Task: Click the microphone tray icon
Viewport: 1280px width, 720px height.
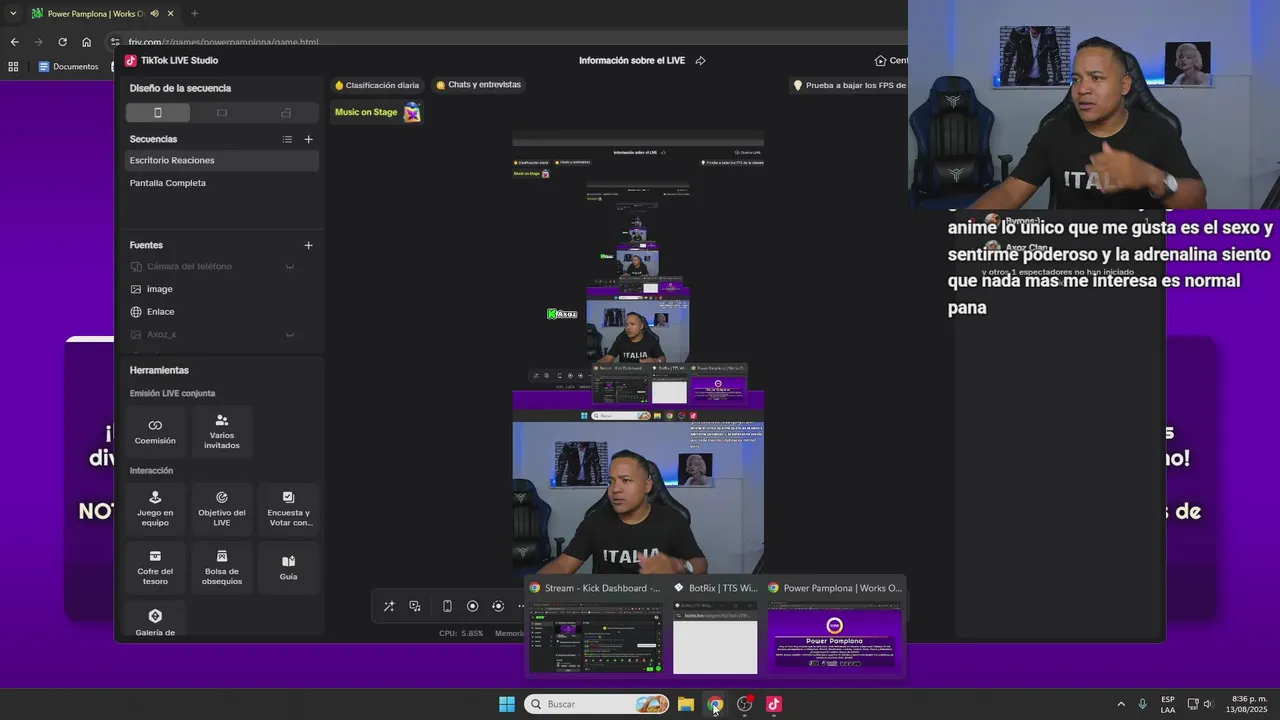Action: 1143,704
